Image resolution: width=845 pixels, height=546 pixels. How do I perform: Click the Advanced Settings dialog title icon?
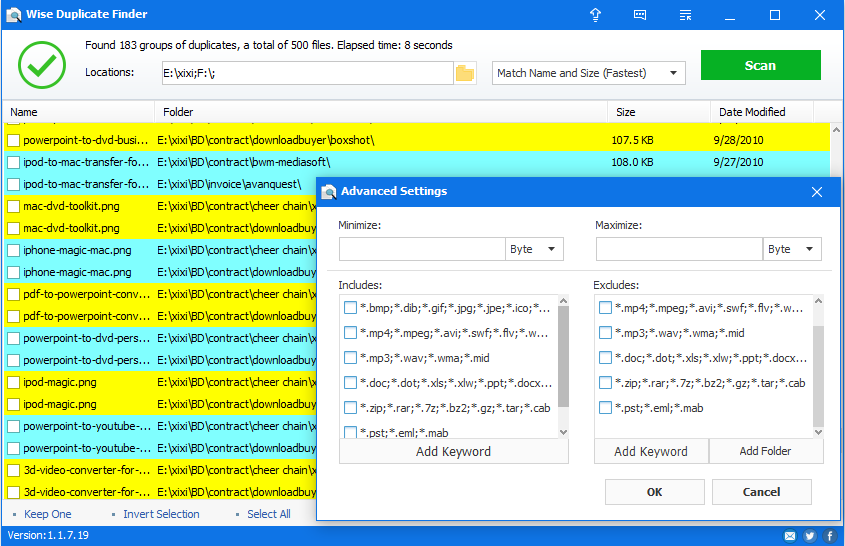329,191
